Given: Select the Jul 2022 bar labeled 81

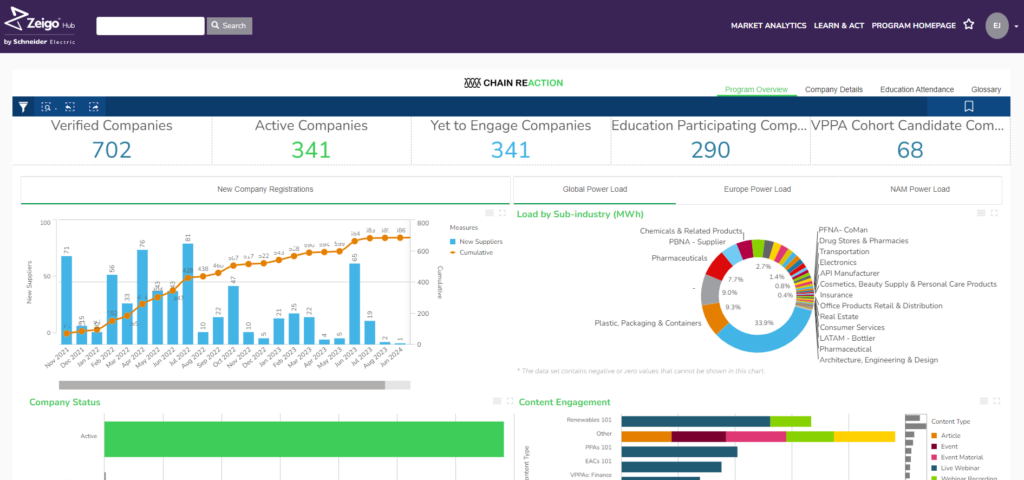Looking at the screenshot, I should pos(187,294).
